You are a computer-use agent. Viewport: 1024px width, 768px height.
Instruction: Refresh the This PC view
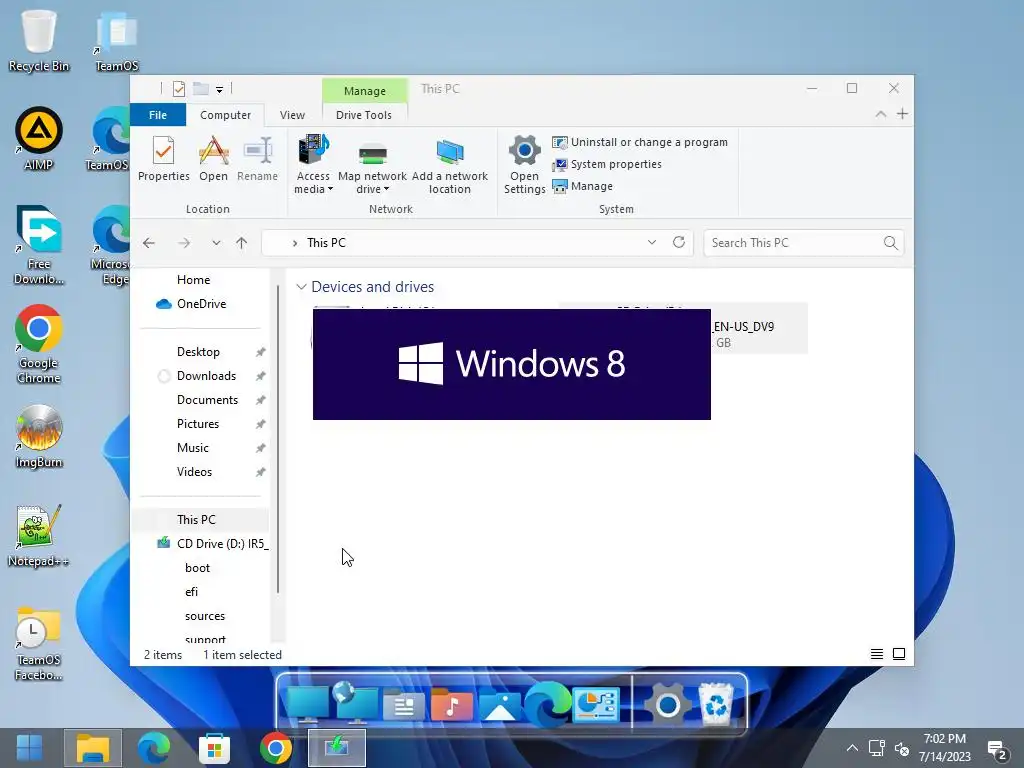click(679, 242)
